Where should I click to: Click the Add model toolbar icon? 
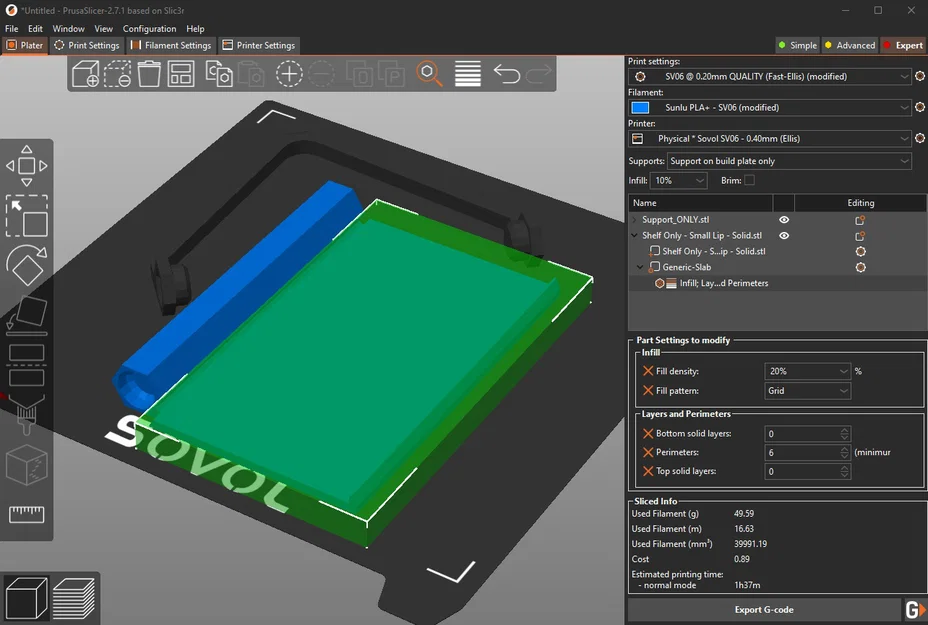pos(85,74)
